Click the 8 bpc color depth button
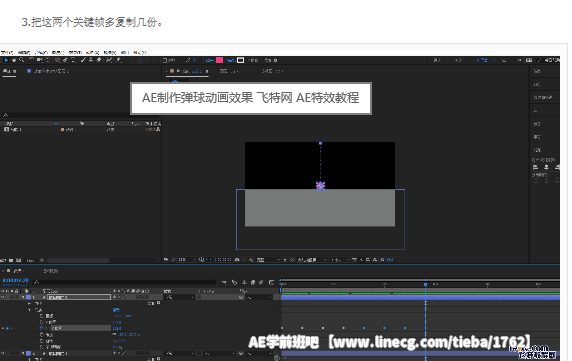 30,260
